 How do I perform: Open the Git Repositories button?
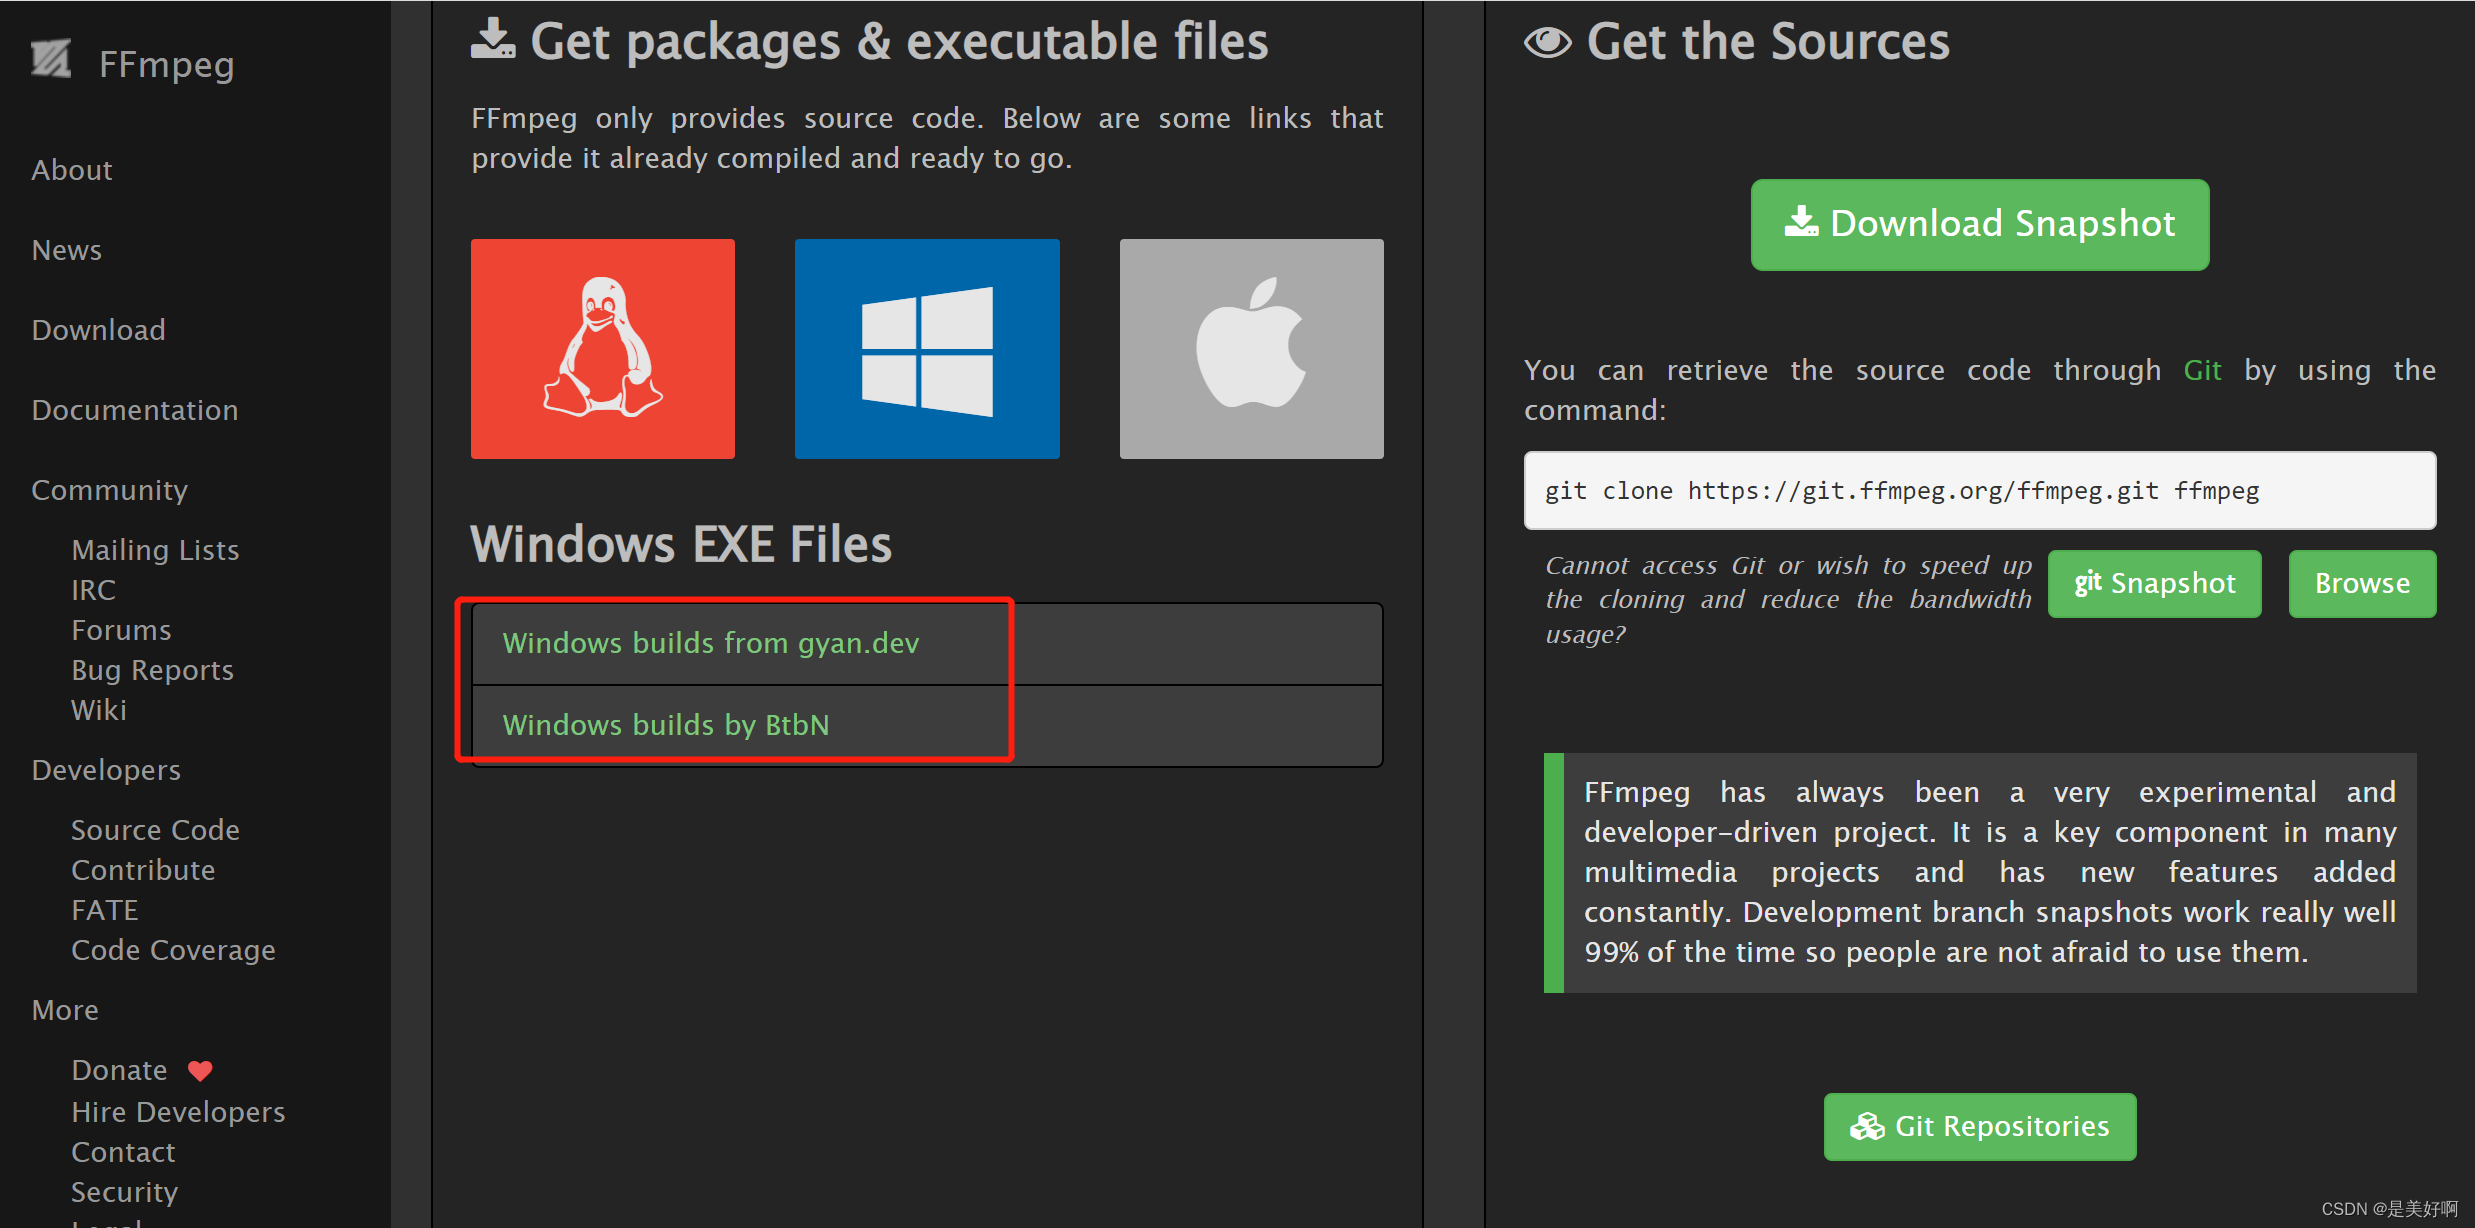[x=1979, y=1126]
